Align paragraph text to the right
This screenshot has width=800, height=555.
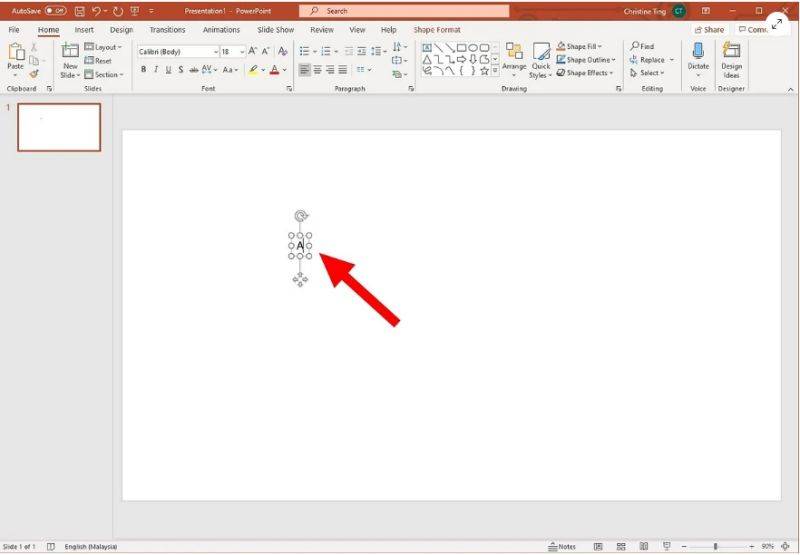point(330,69)
